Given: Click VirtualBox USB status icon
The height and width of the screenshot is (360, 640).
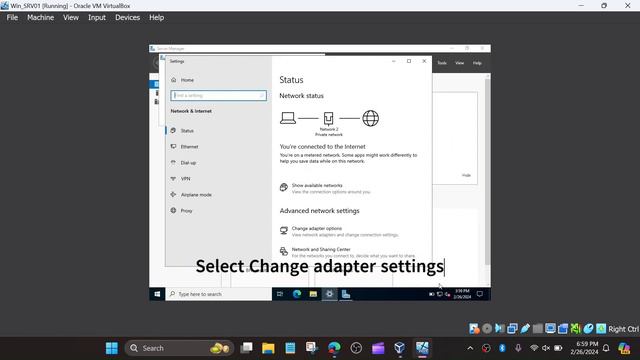Looking at the screenshot, I should pos(525,329).
